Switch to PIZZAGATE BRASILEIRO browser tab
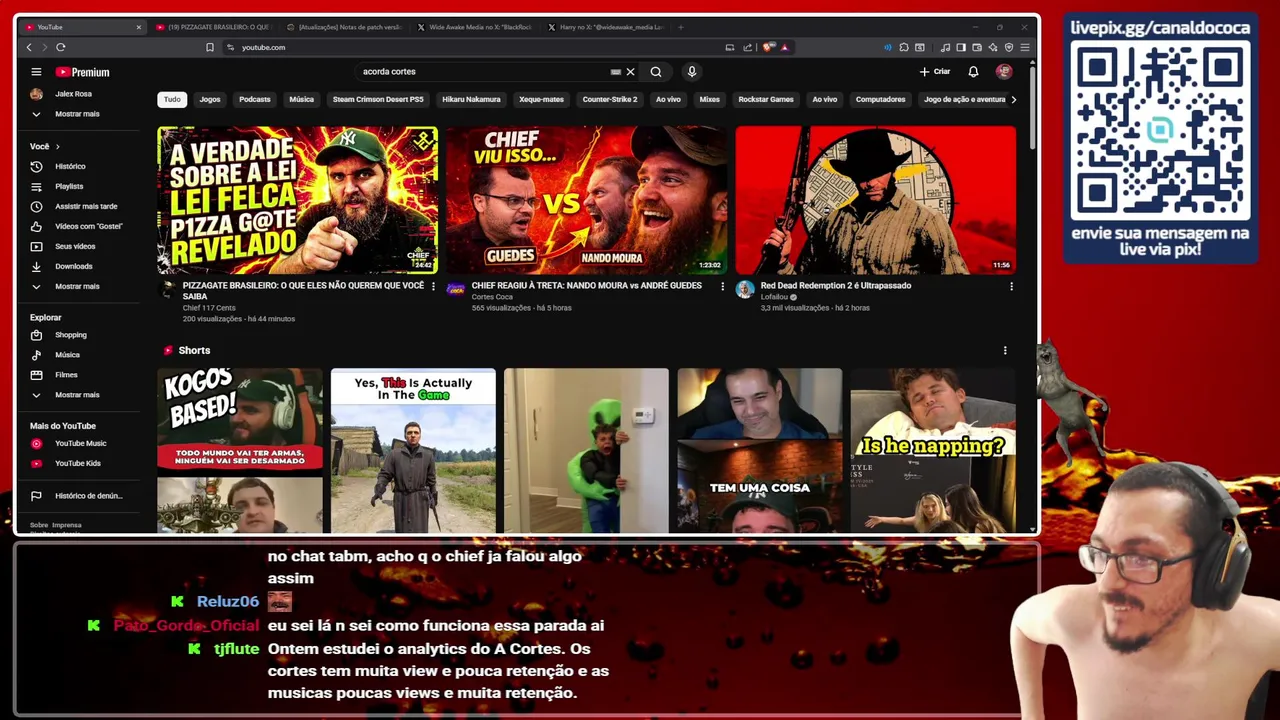The image size is (1280, 720). coord(213,27)
